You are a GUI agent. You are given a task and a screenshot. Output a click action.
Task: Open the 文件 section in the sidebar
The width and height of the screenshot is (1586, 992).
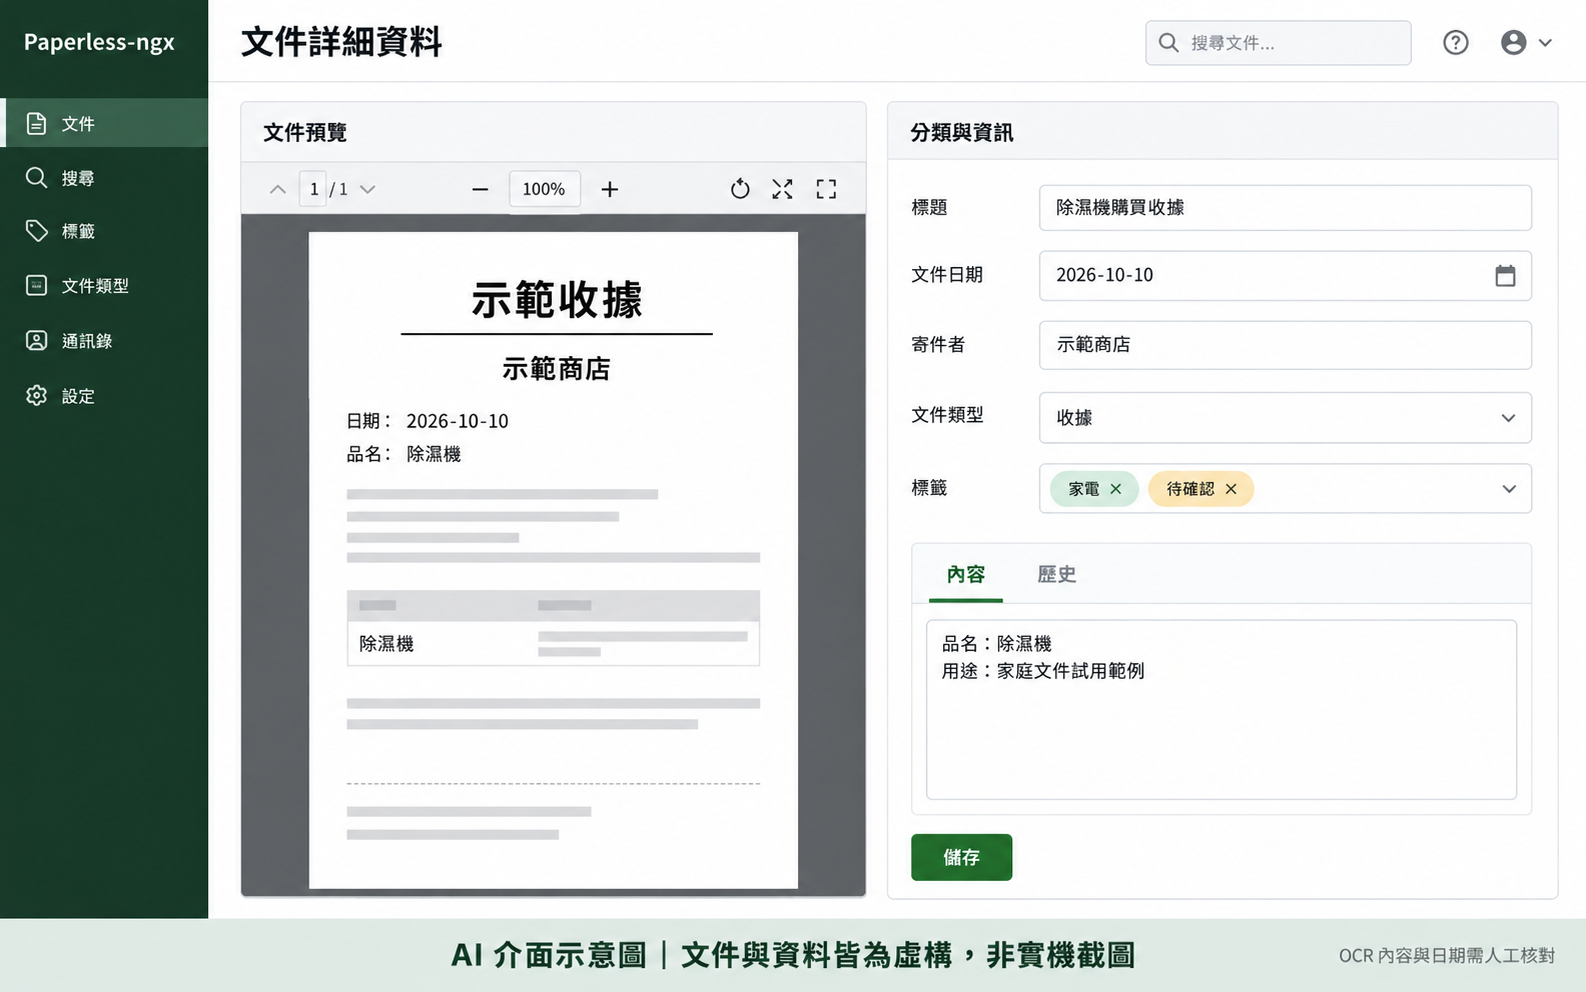coord(104,123)
